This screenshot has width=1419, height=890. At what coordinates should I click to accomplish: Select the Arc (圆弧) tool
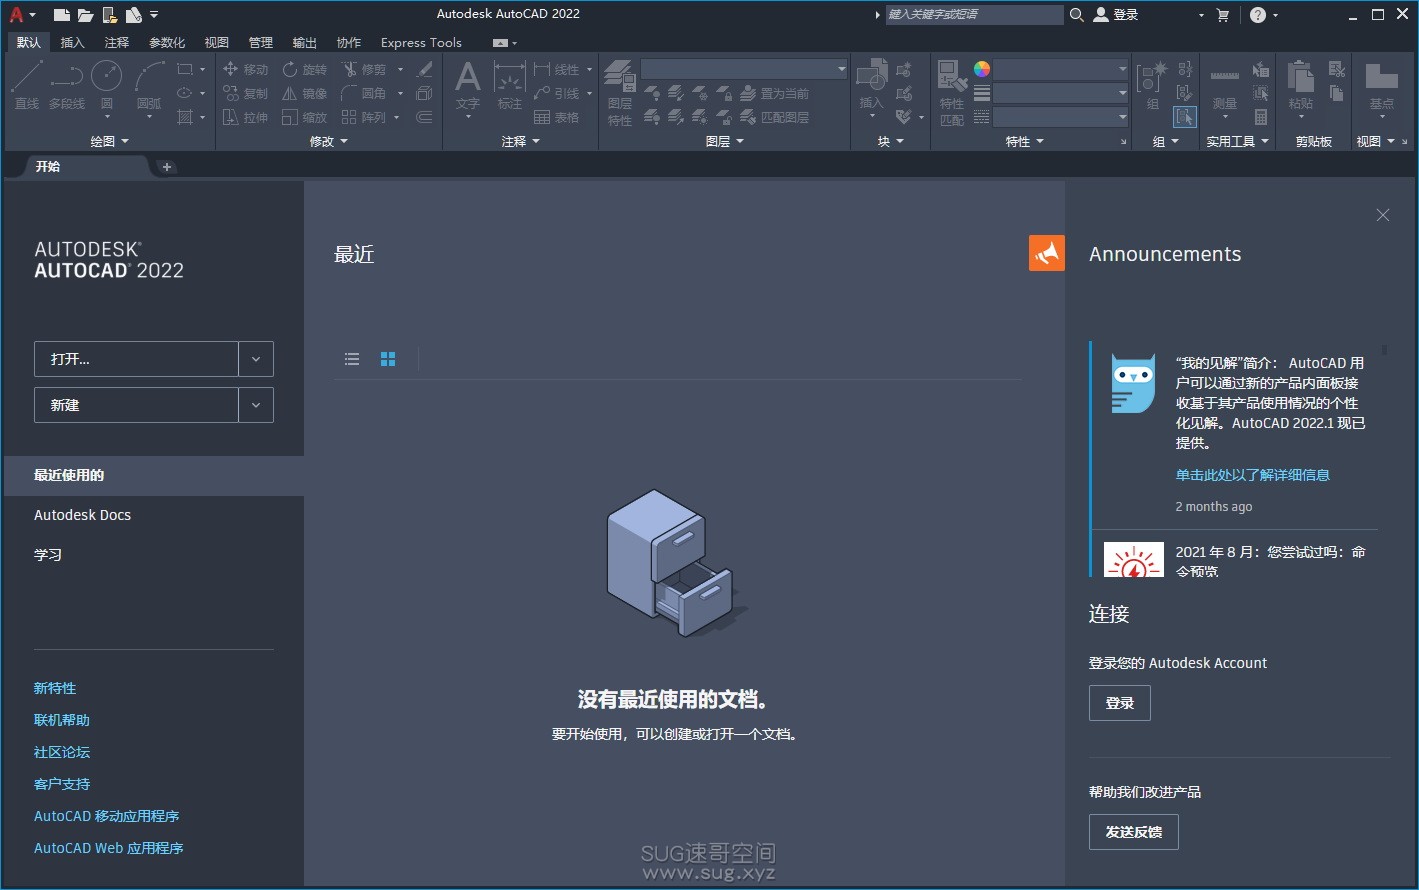pyautogui.click(x=149, y=85)
